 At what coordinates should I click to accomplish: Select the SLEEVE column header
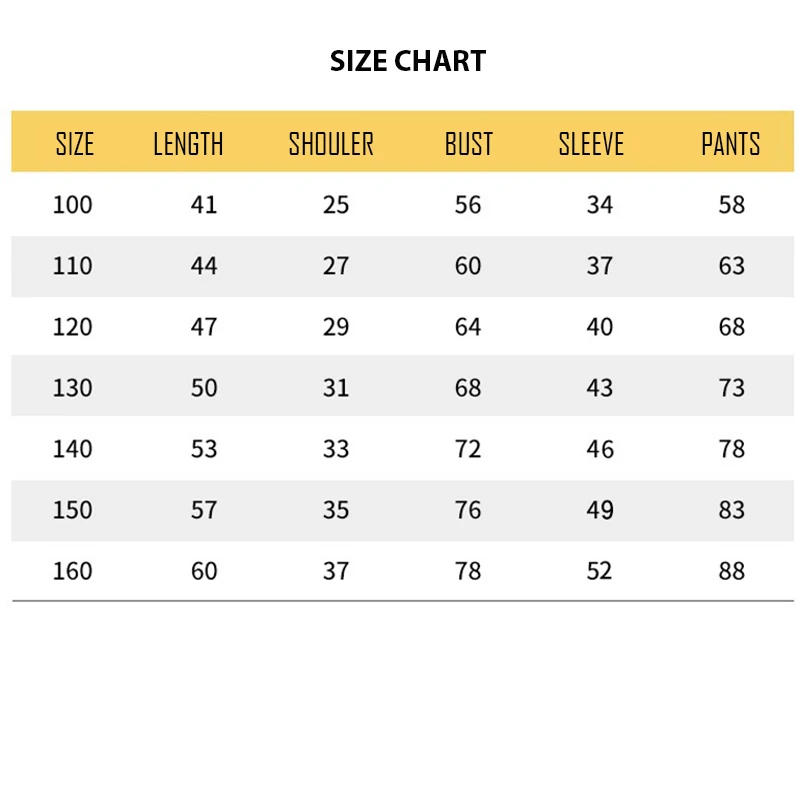591,144
